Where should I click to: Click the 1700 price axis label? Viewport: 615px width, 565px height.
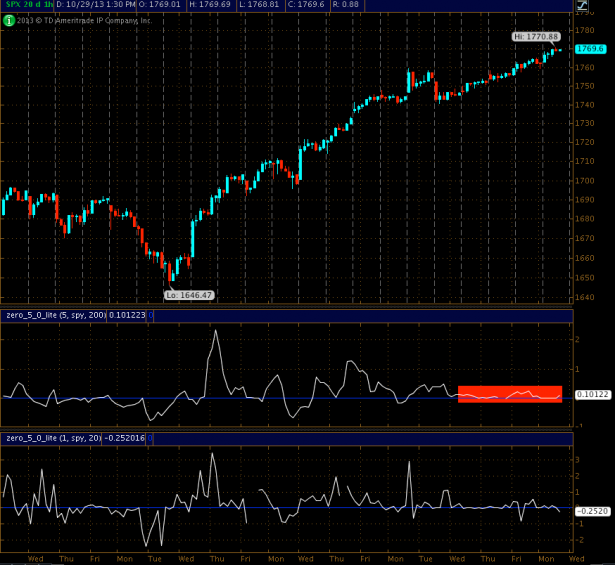point(584,181)
